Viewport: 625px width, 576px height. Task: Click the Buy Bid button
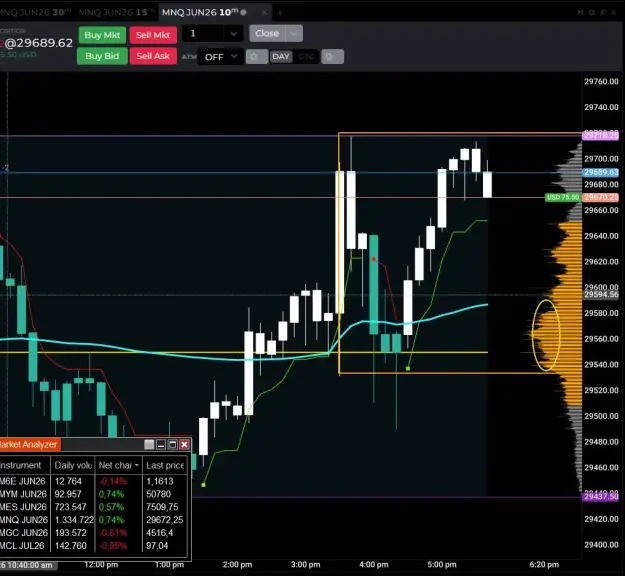(102, 56)
